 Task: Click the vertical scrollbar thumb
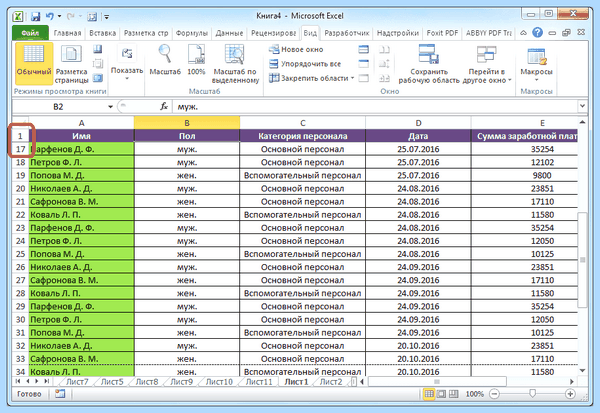click(x=582, y=259)
